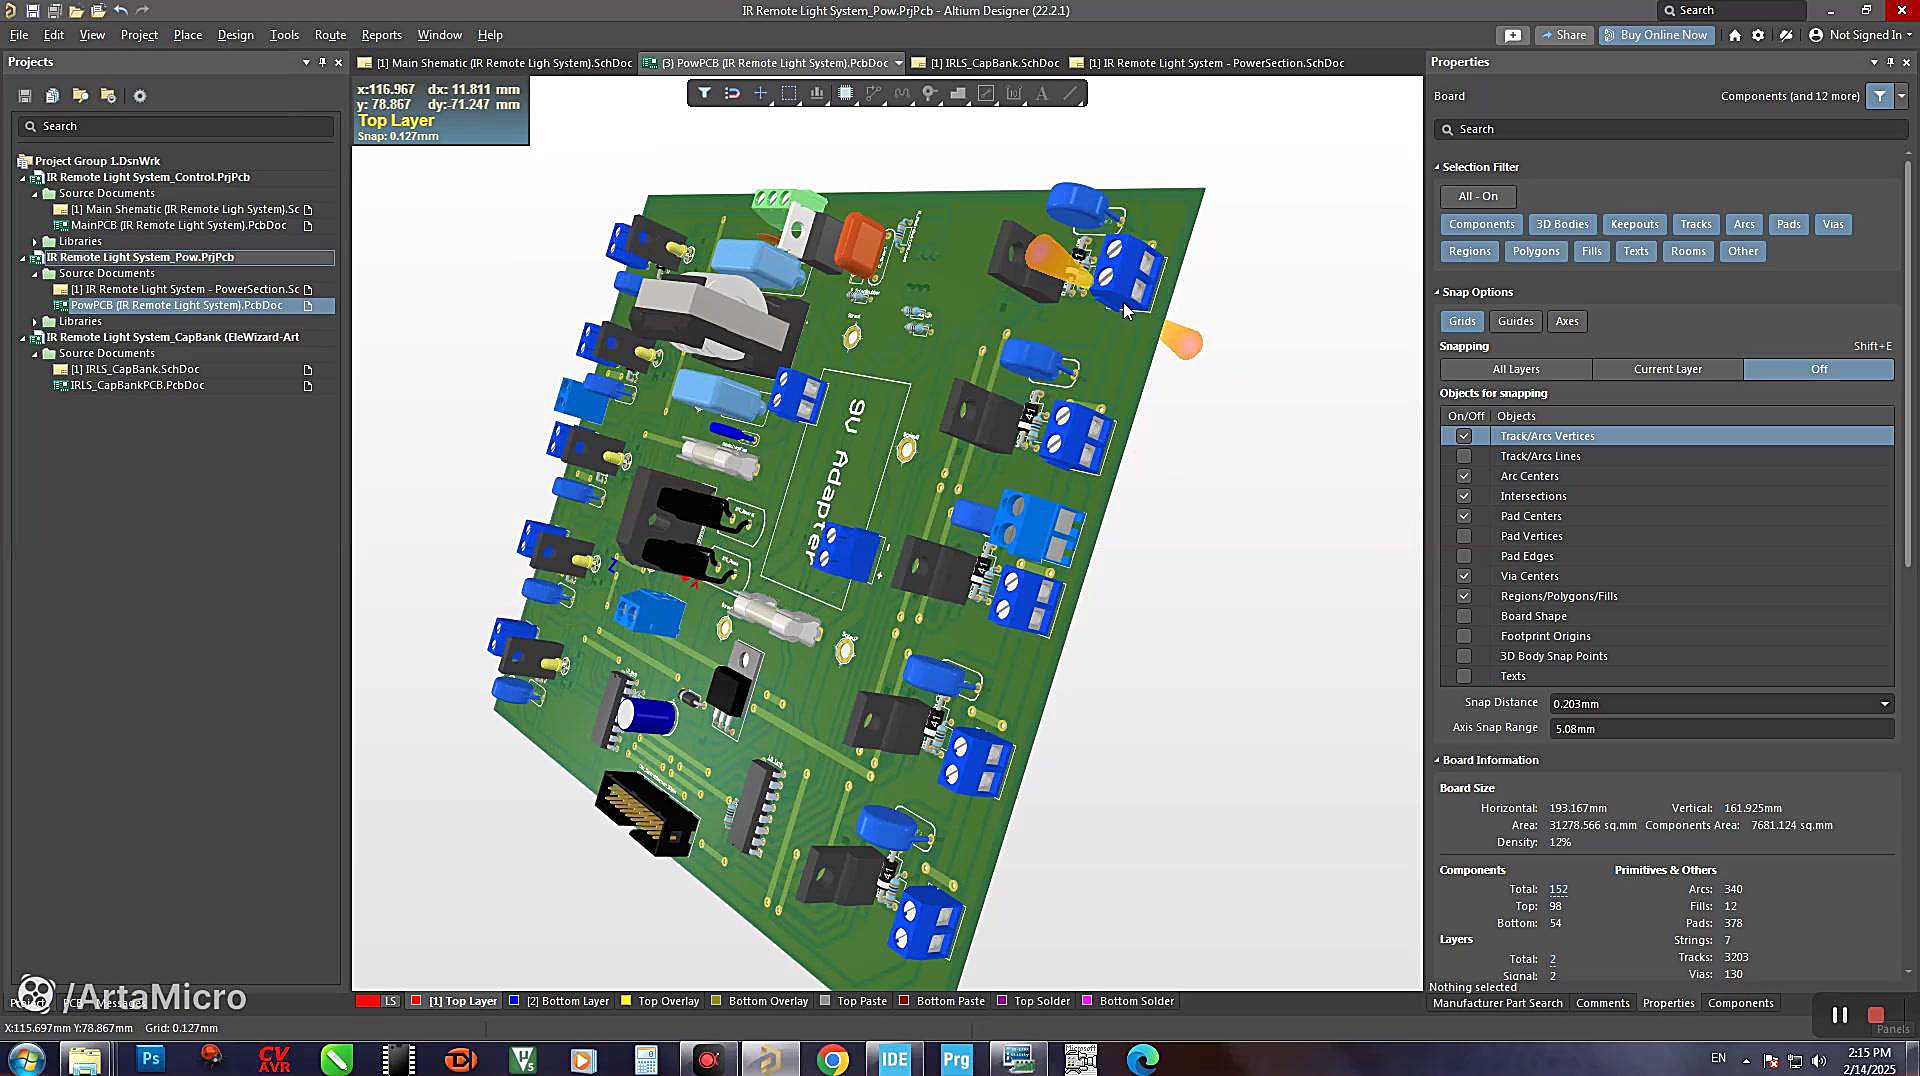Select the Place Polygon Plane icon
1920x1076 pixels.
[958, 93]
